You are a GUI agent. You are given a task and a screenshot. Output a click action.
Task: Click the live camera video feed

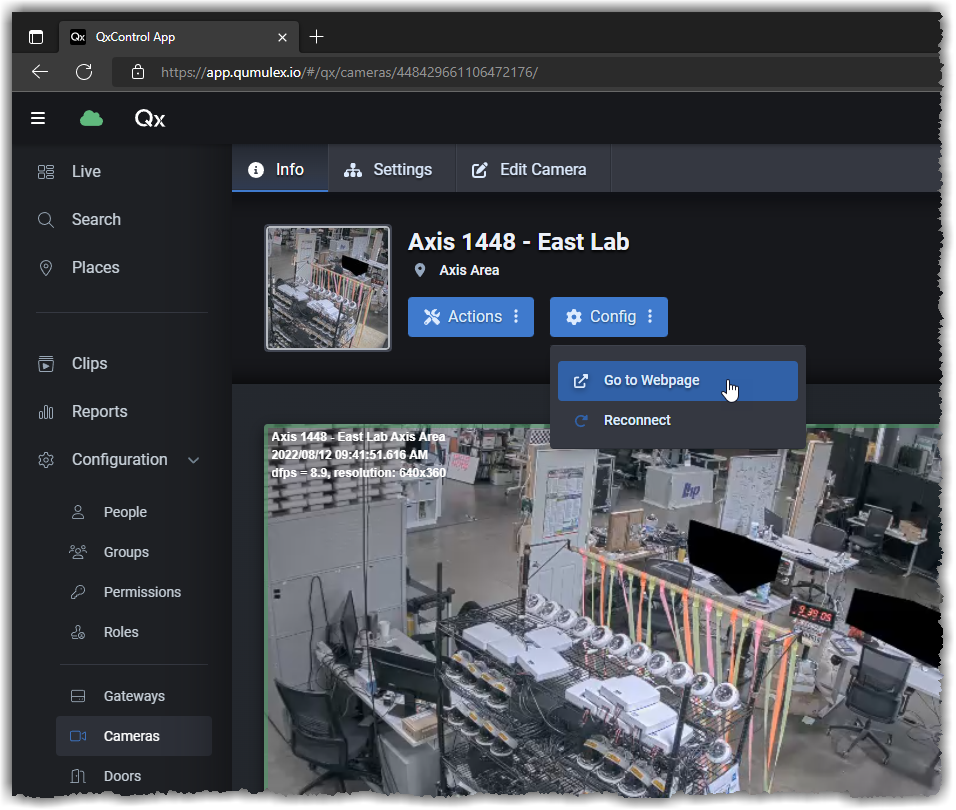pyautogui.click(x=604, y=609)
